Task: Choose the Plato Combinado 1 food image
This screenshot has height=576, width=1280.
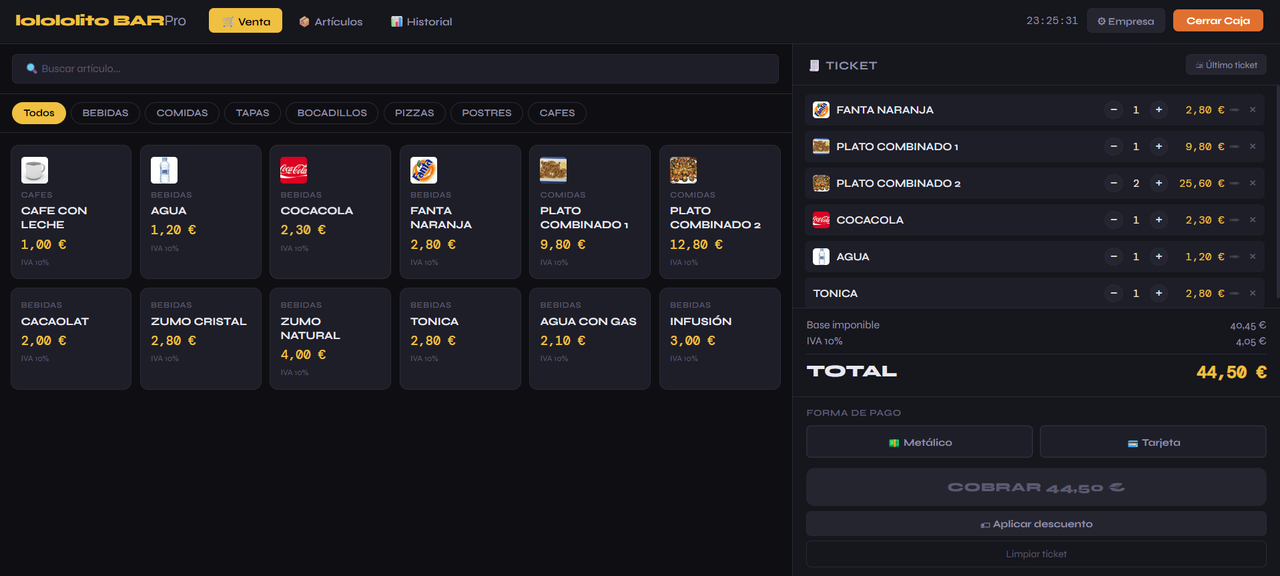Action: point(553,170)
